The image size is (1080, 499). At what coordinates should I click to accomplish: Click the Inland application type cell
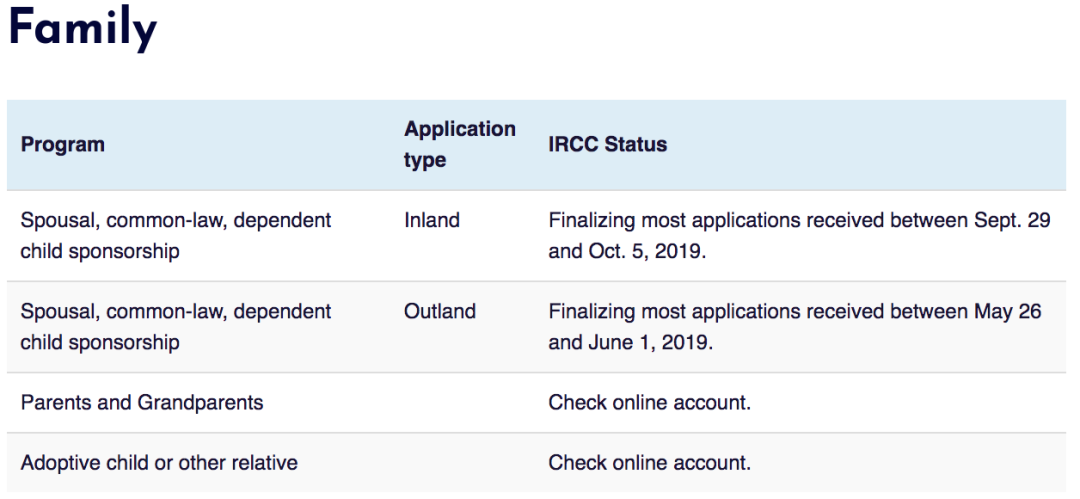click(x=432, y=220)
